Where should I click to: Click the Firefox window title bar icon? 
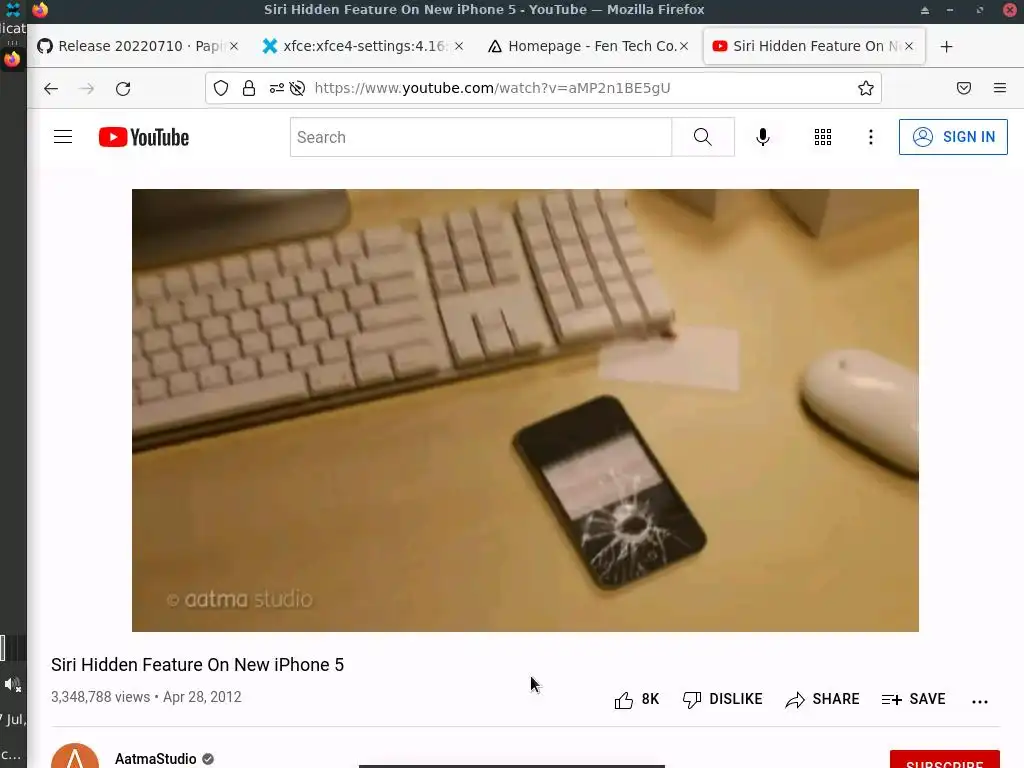[40, 10]
